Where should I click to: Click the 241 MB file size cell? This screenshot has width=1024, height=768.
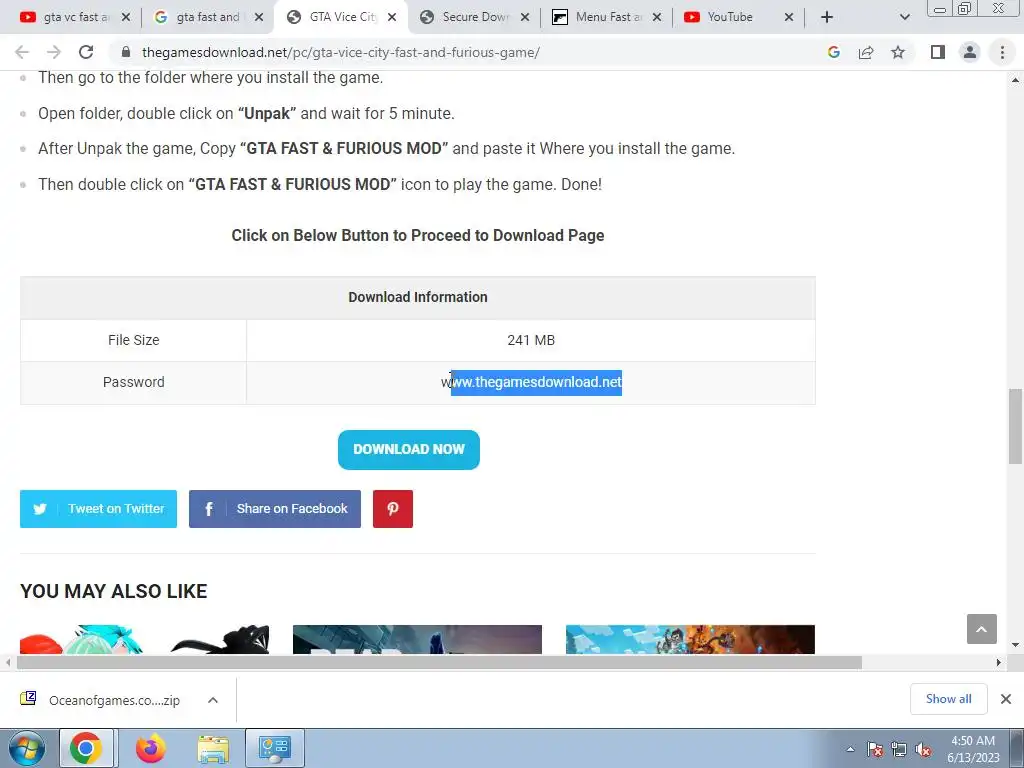tap(531, 340)
